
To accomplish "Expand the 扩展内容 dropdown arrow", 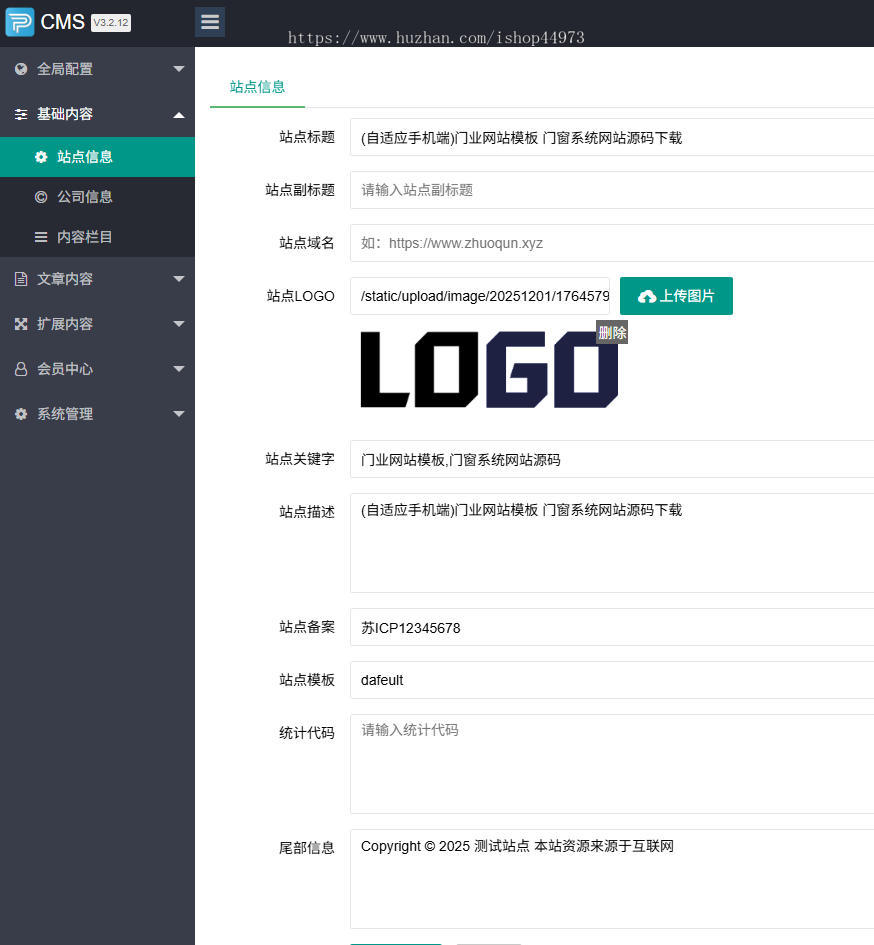I will [x=179, y=323].
